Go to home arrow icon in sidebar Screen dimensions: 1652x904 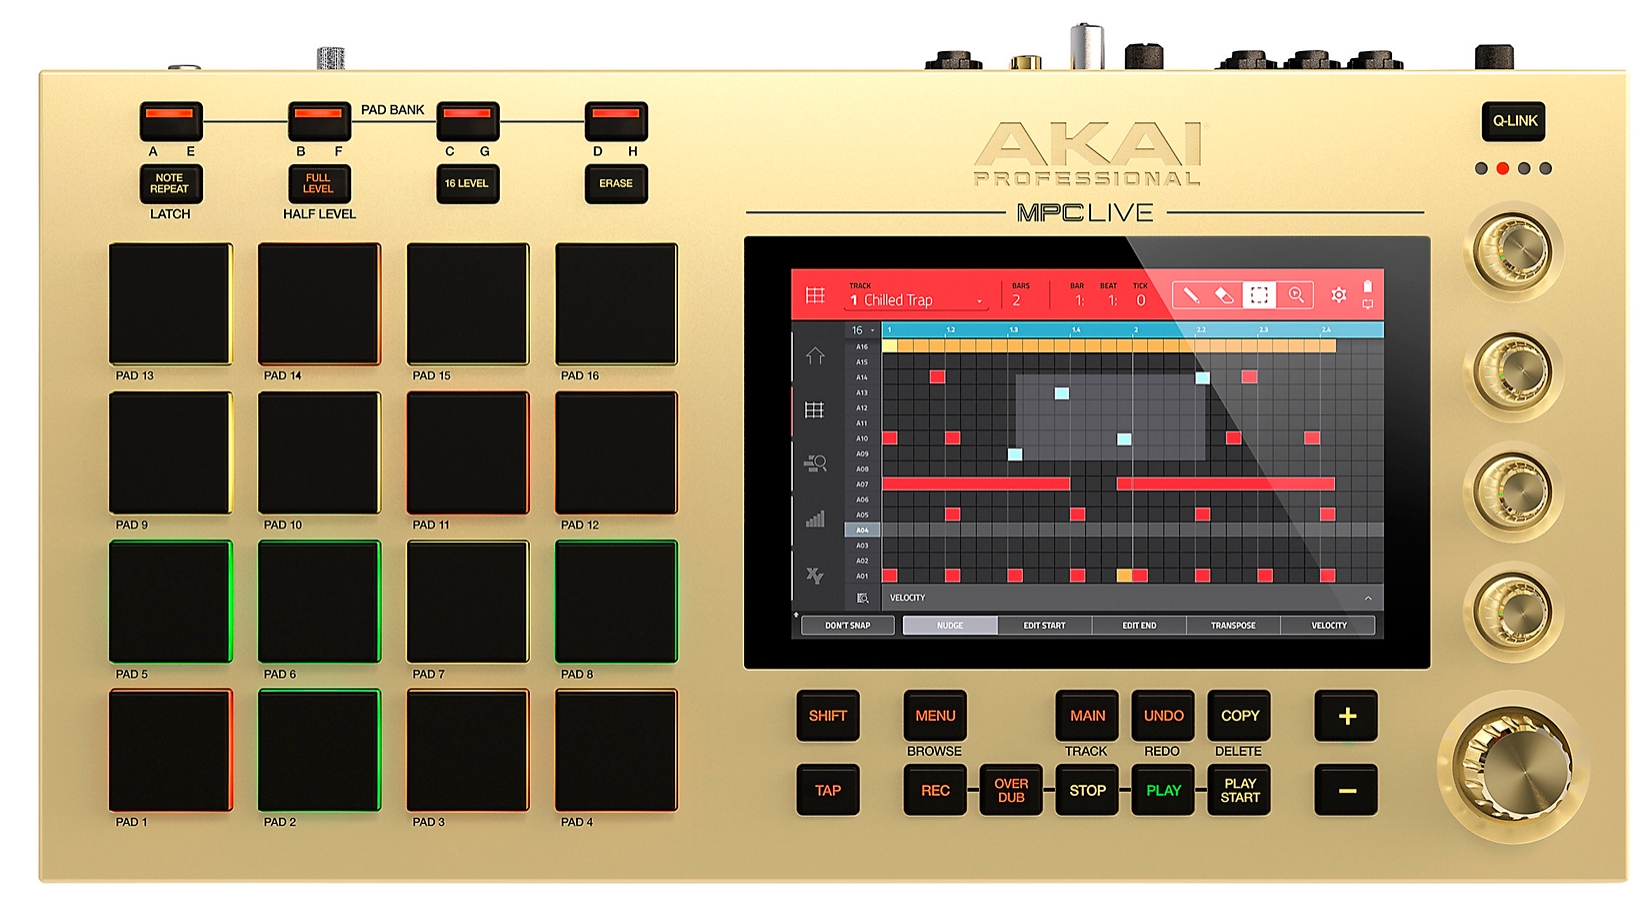tap(815, 356)
